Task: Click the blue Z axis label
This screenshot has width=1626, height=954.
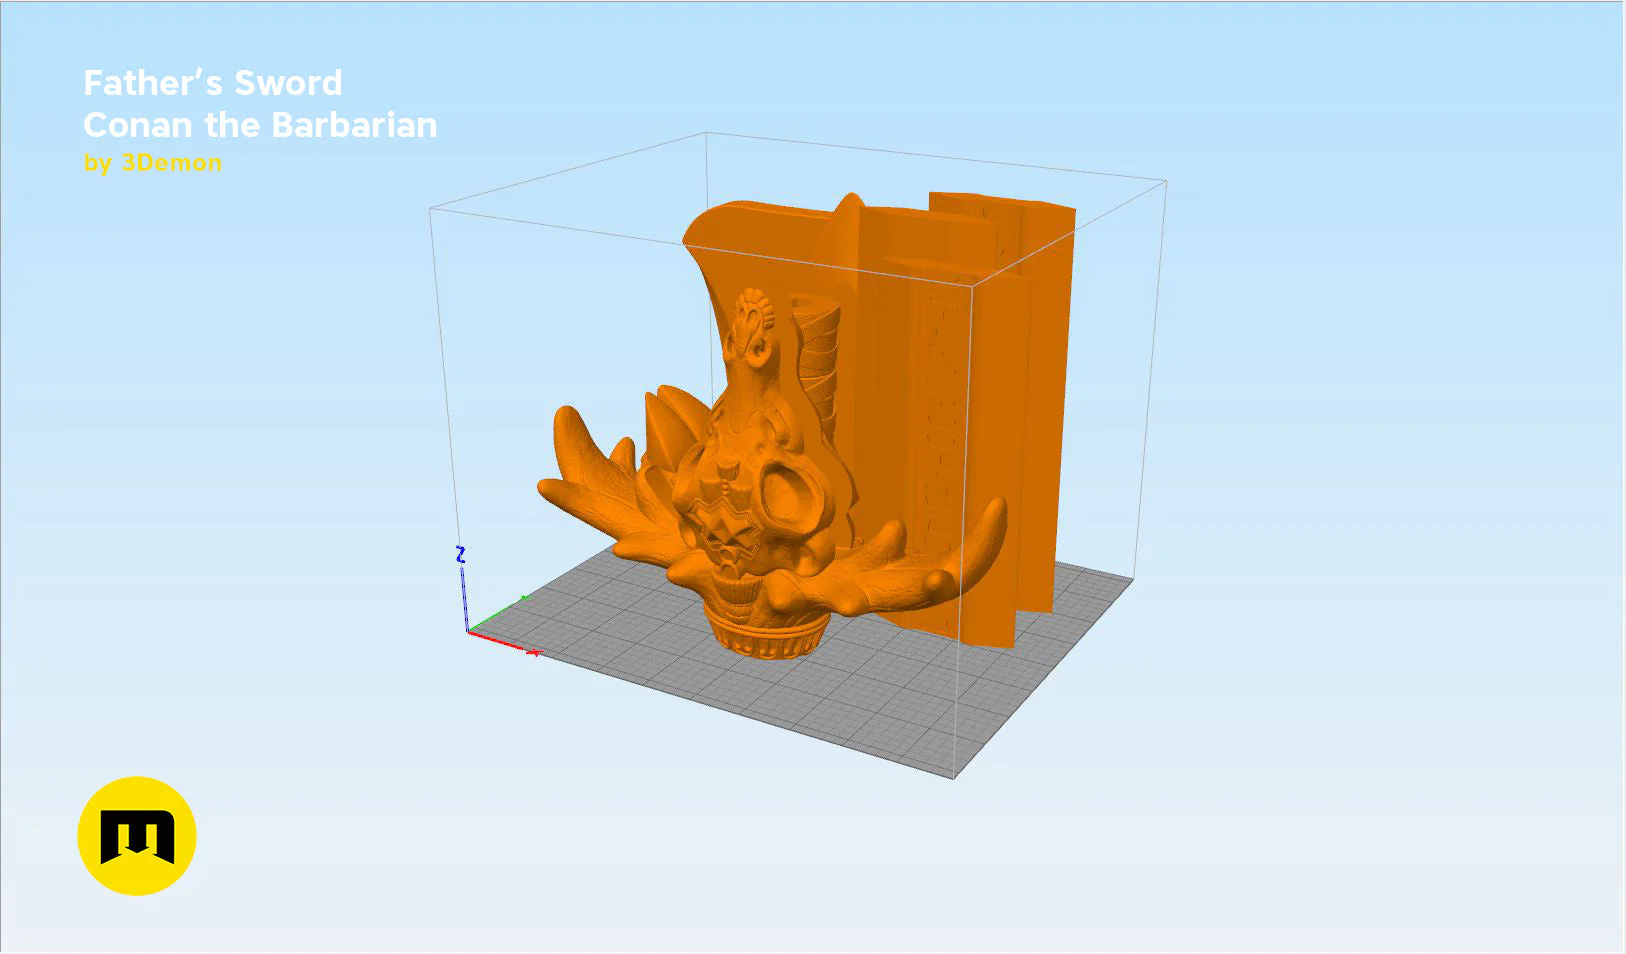Action: click(460, 554)
